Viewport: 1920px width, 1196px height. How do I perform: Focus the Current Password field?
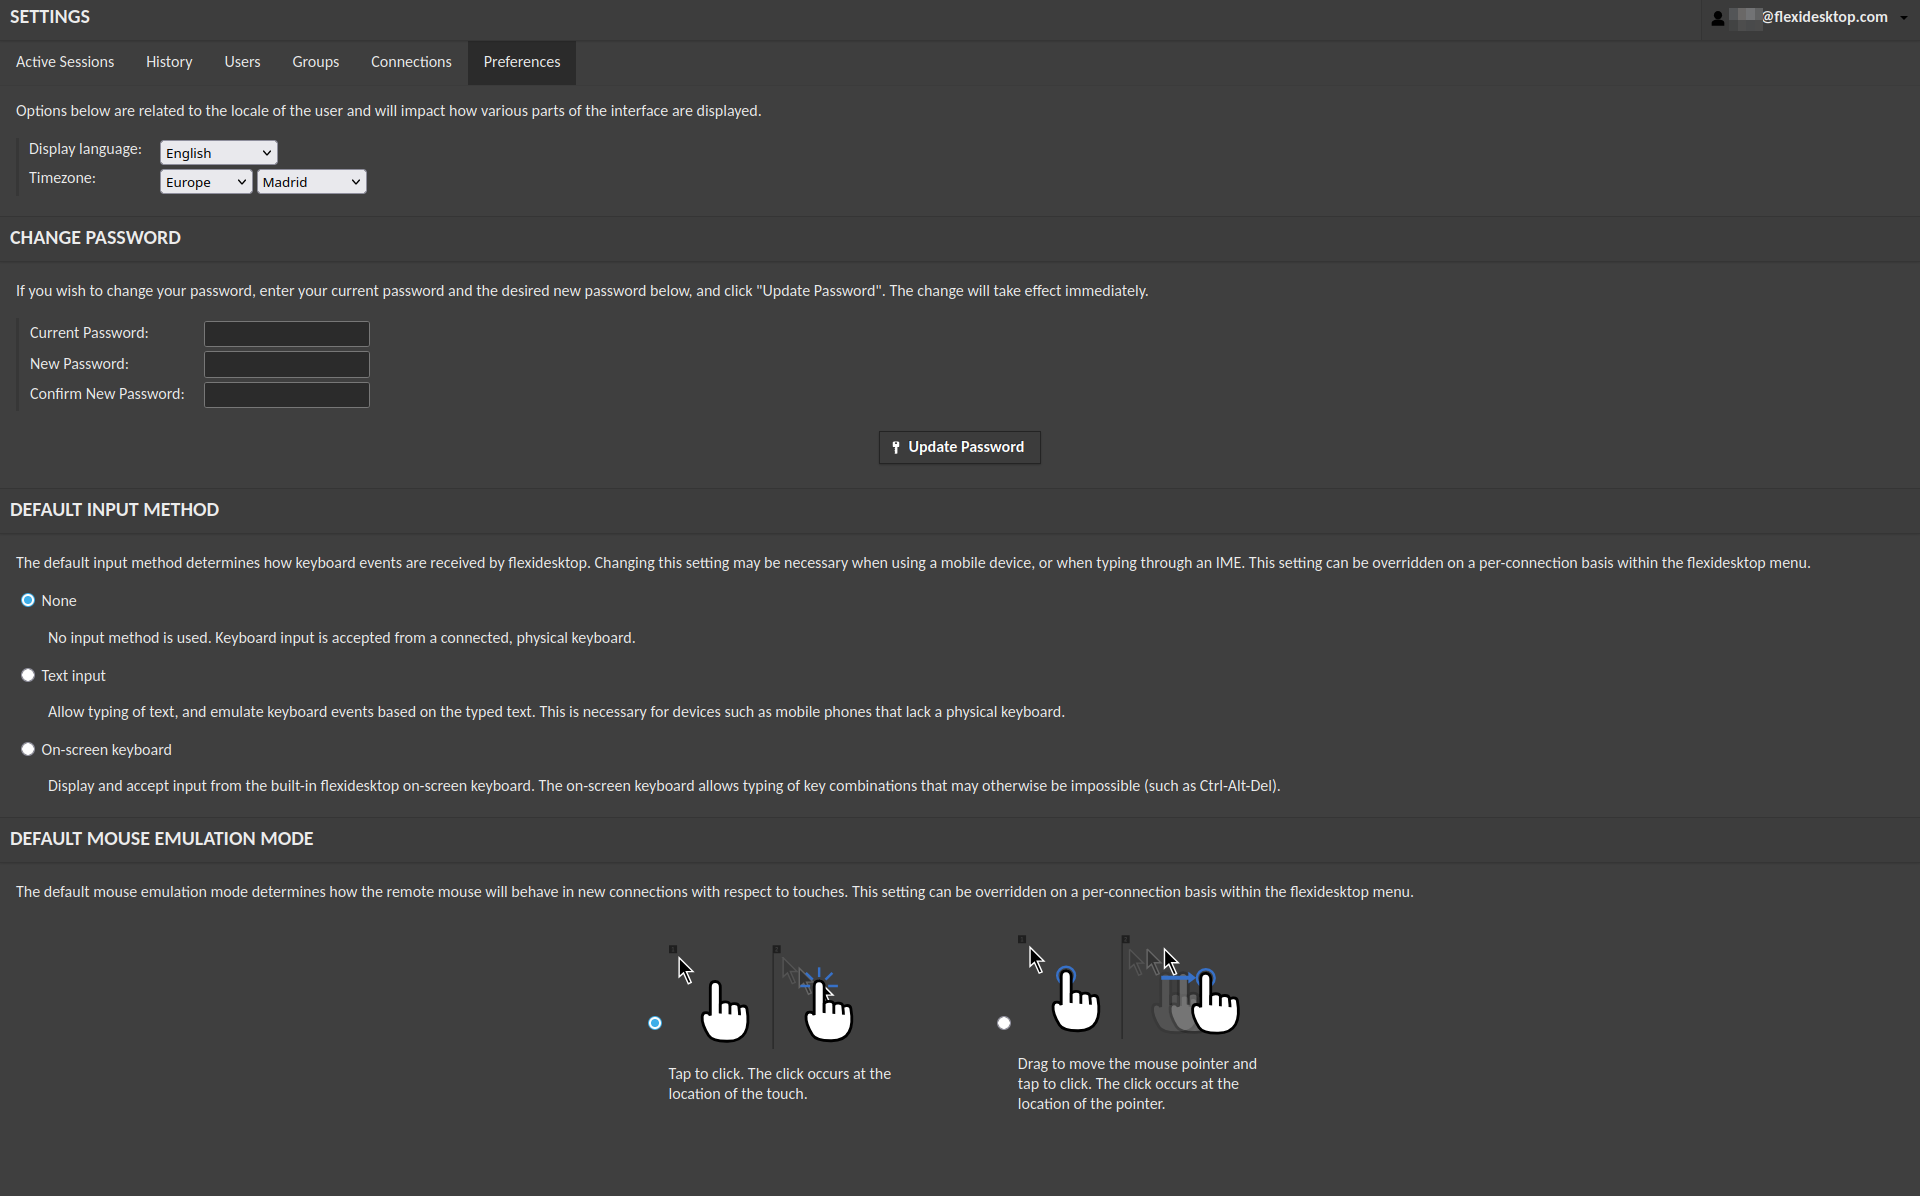[x=286, y=333]
